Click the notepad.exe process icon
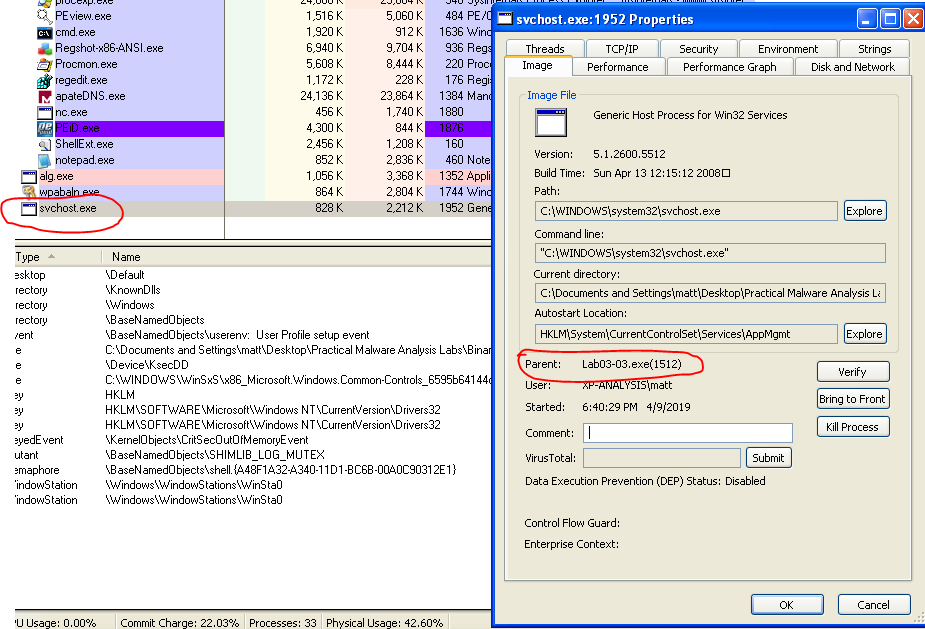The height and width of the screenshot is (629, 925). [x=44, y=160]
